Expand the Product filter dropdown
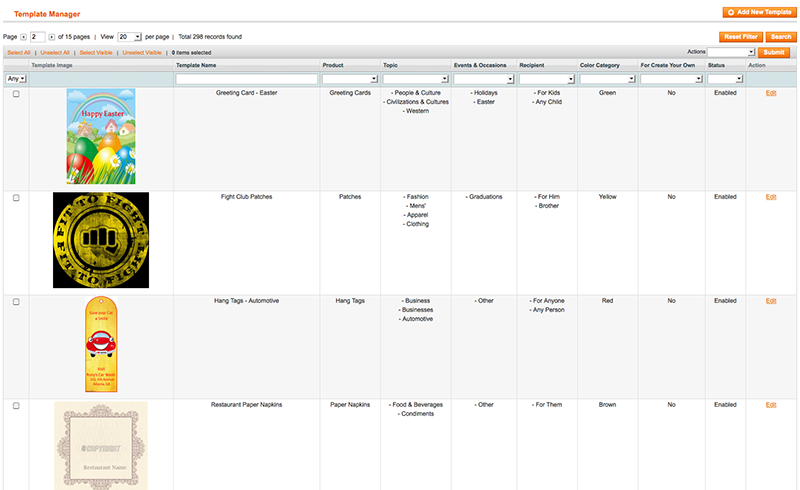 tap(347, 78)
